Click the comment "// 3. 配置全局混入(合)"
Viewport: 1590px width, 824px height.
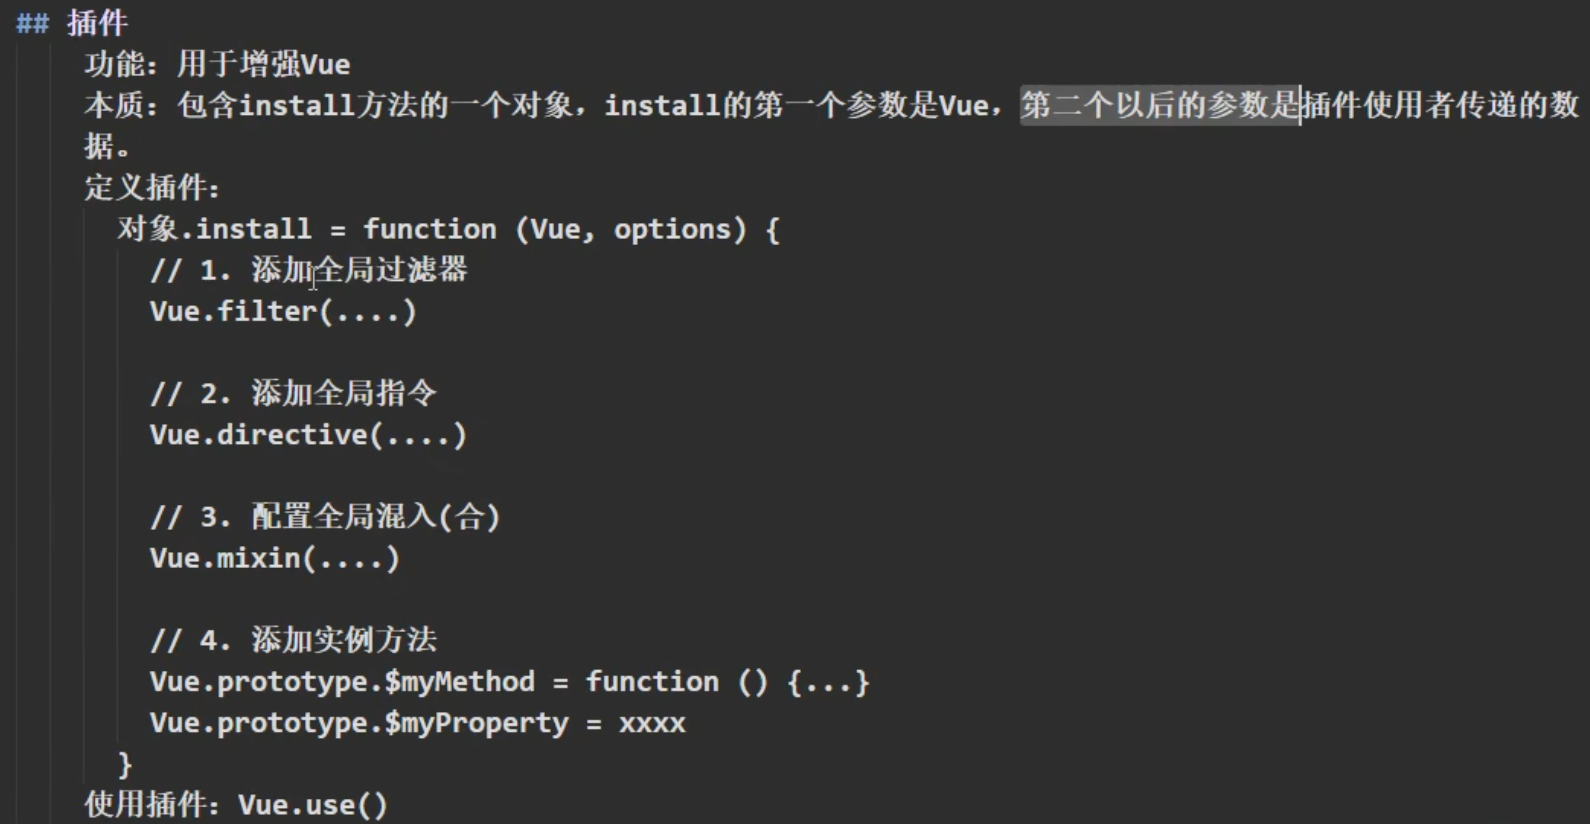tap(324, 517)
